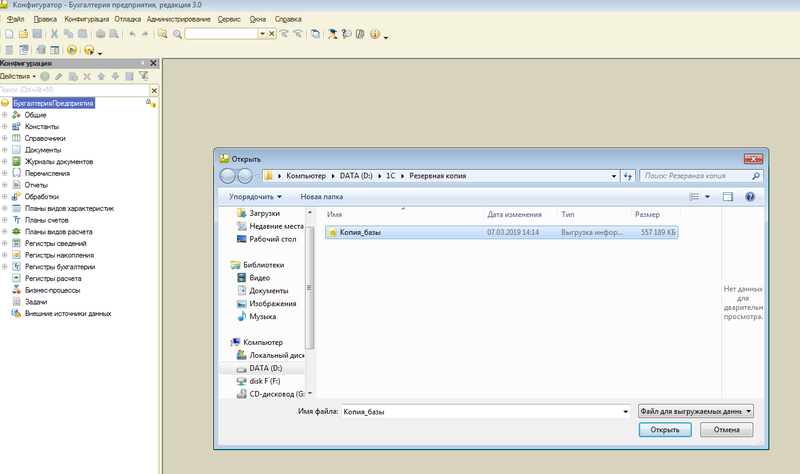This screenshot has width=800, height=474.
Task: Click the Help search question-mark icon
Action: pos(346,34)
